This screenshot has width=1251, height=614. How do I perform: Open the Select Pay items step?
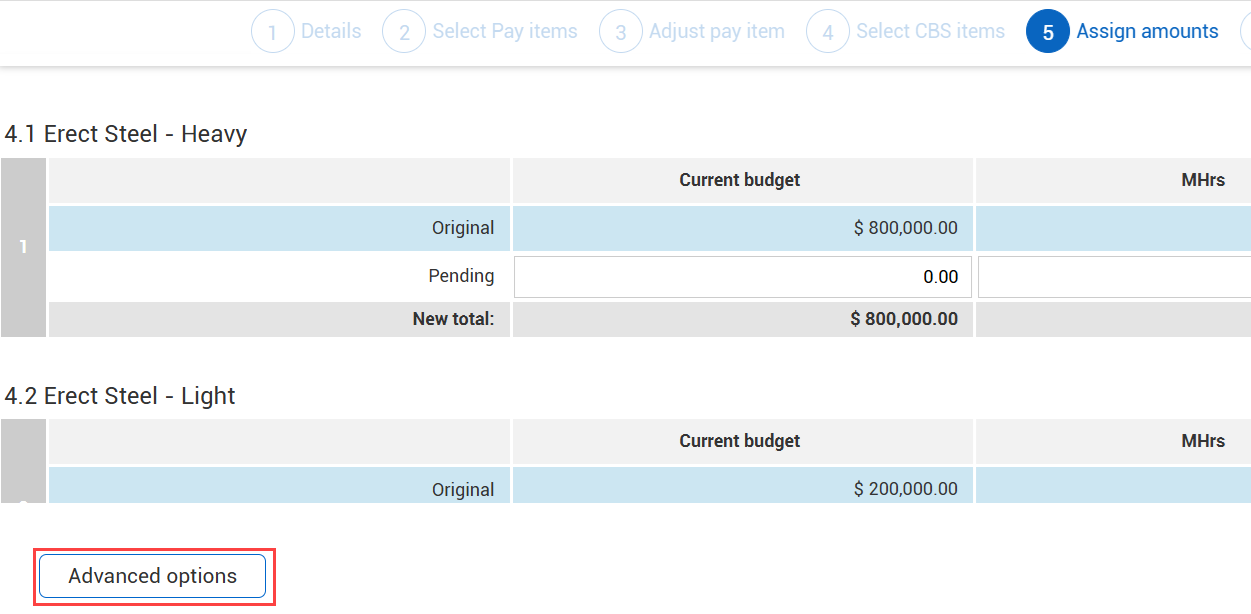pyautogui.click(x=505, y=32)
